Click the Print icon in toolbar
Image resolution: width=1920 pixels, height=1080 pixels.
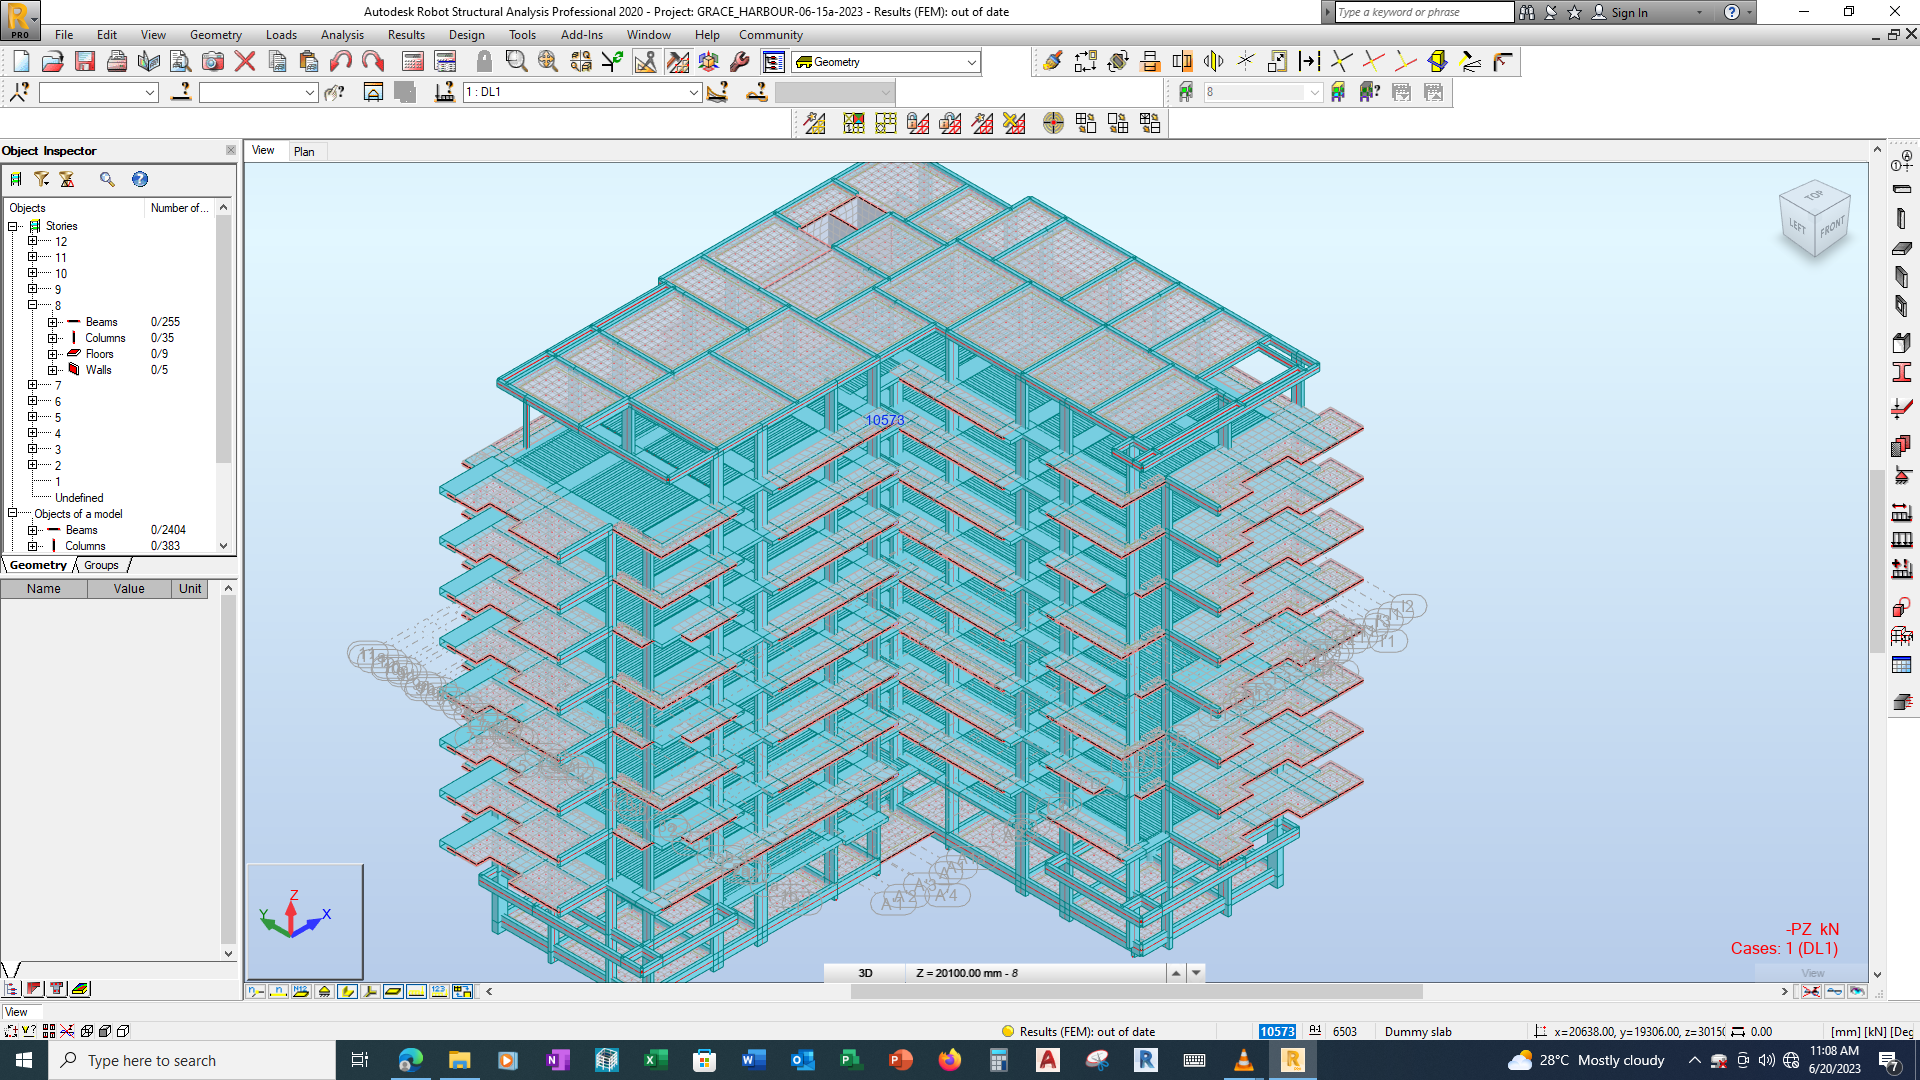click(x=117, y=62)
